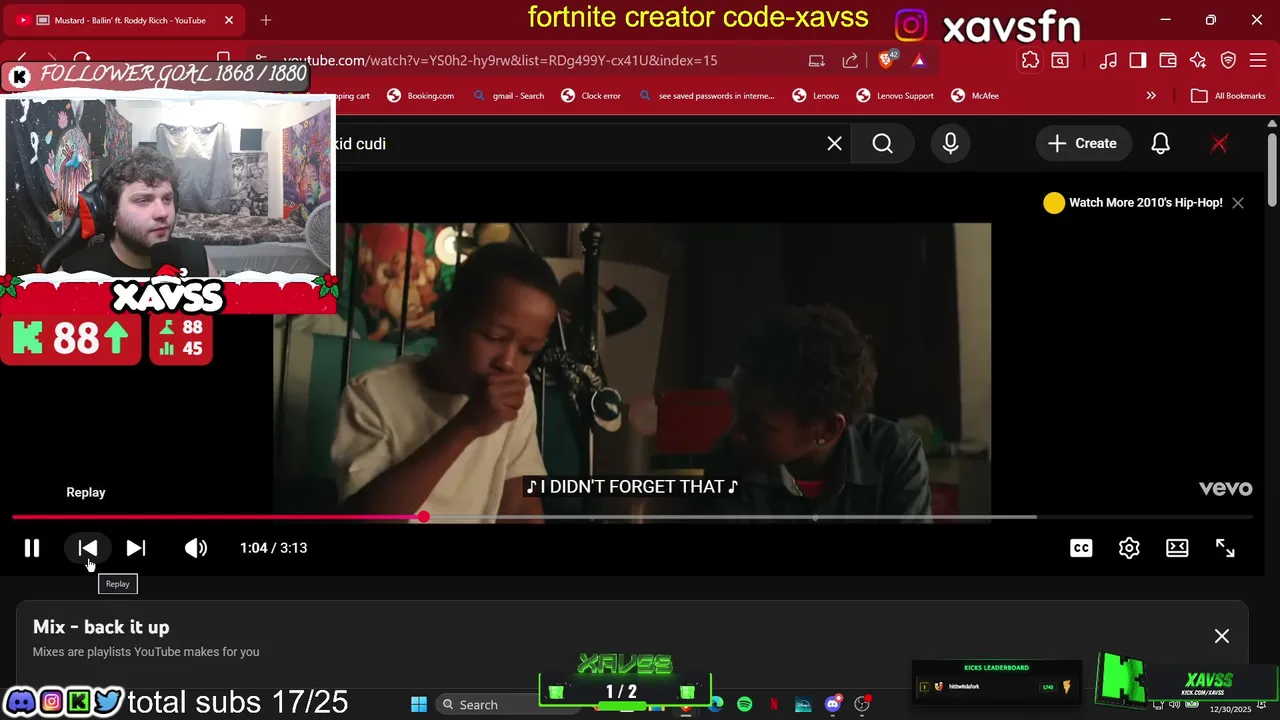Open Discord from the taskbar
This screenshot has width=1280, height=720.
(x=832, y=704)
